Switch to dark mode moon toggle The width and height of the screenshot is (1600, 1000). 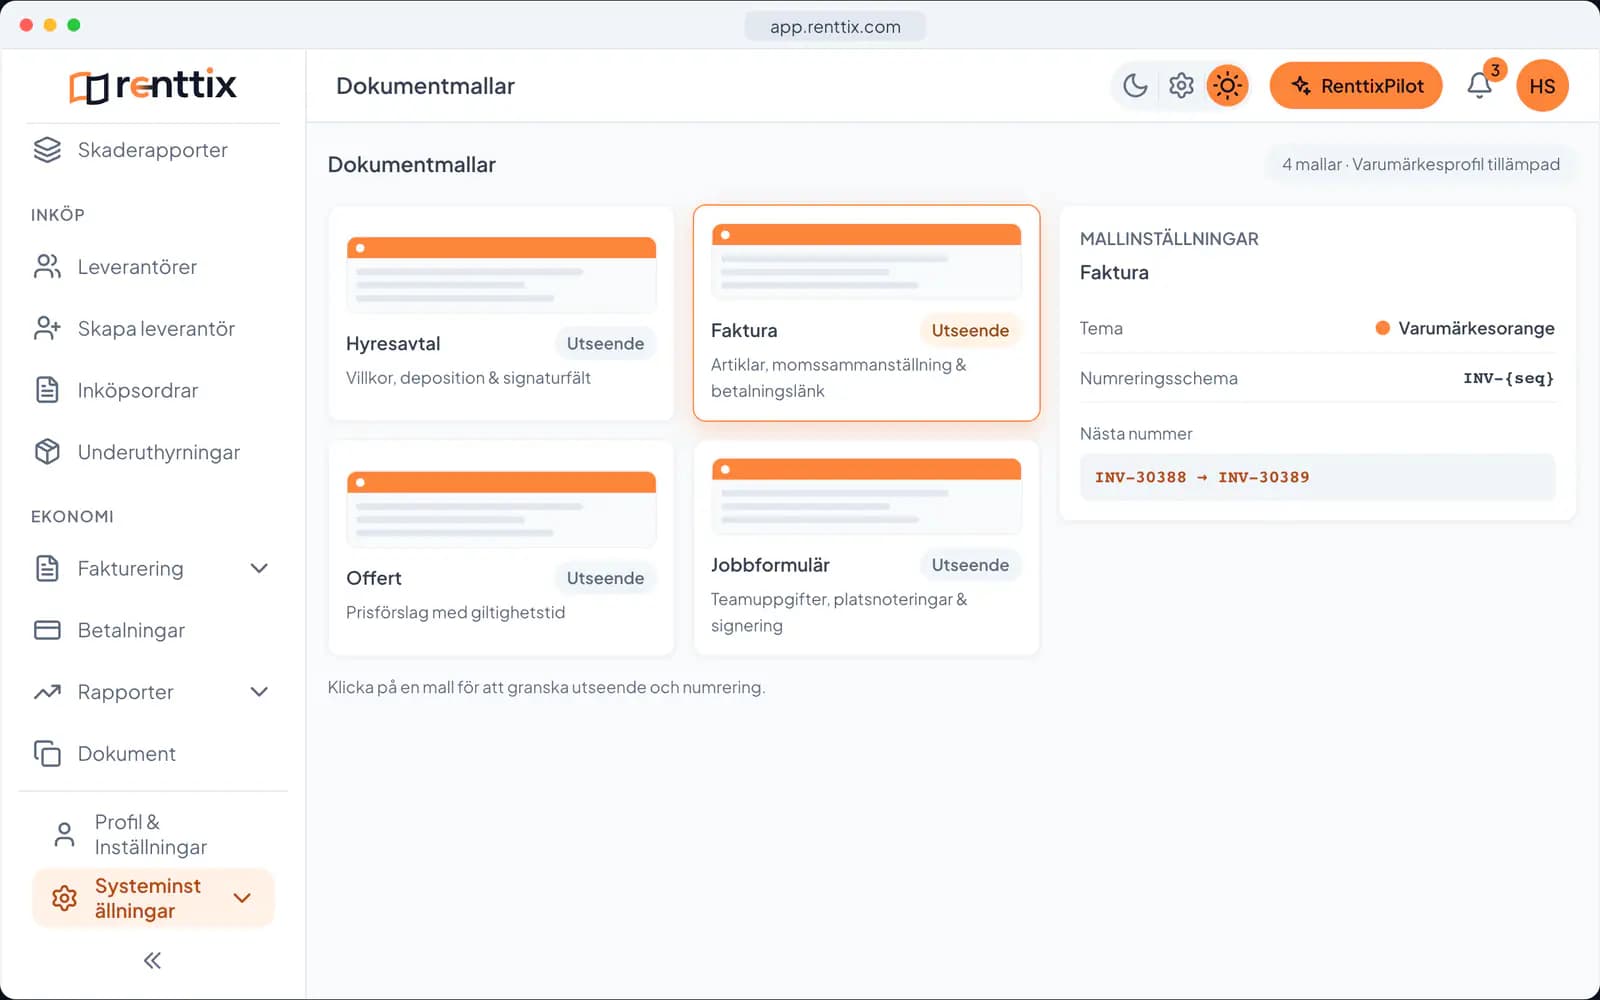1135,86
